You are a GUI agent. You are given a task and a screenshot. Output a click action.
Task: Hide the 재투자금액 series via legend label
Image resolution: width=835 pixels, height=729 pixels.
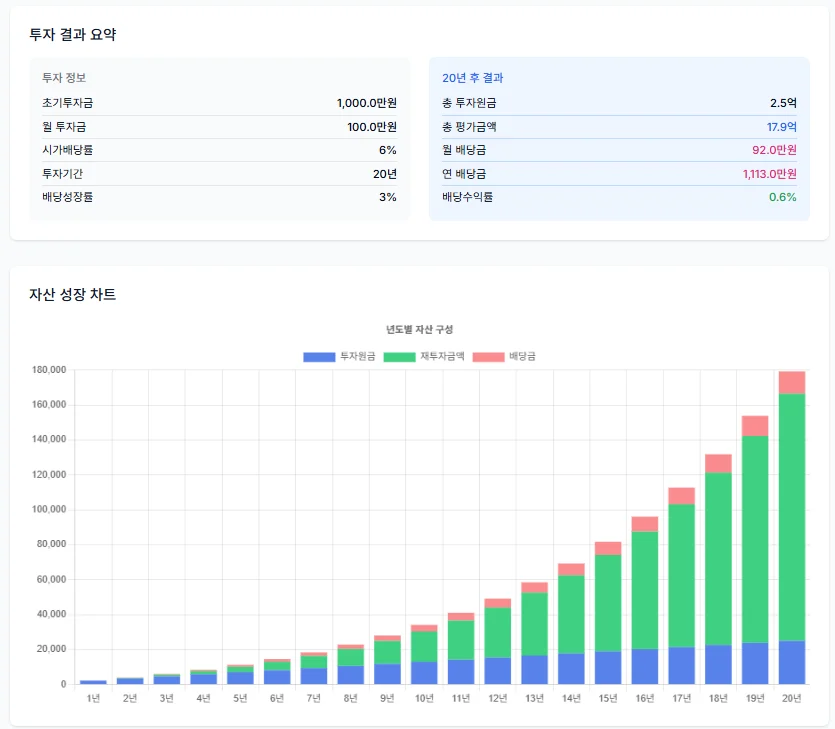click(442, 357)
